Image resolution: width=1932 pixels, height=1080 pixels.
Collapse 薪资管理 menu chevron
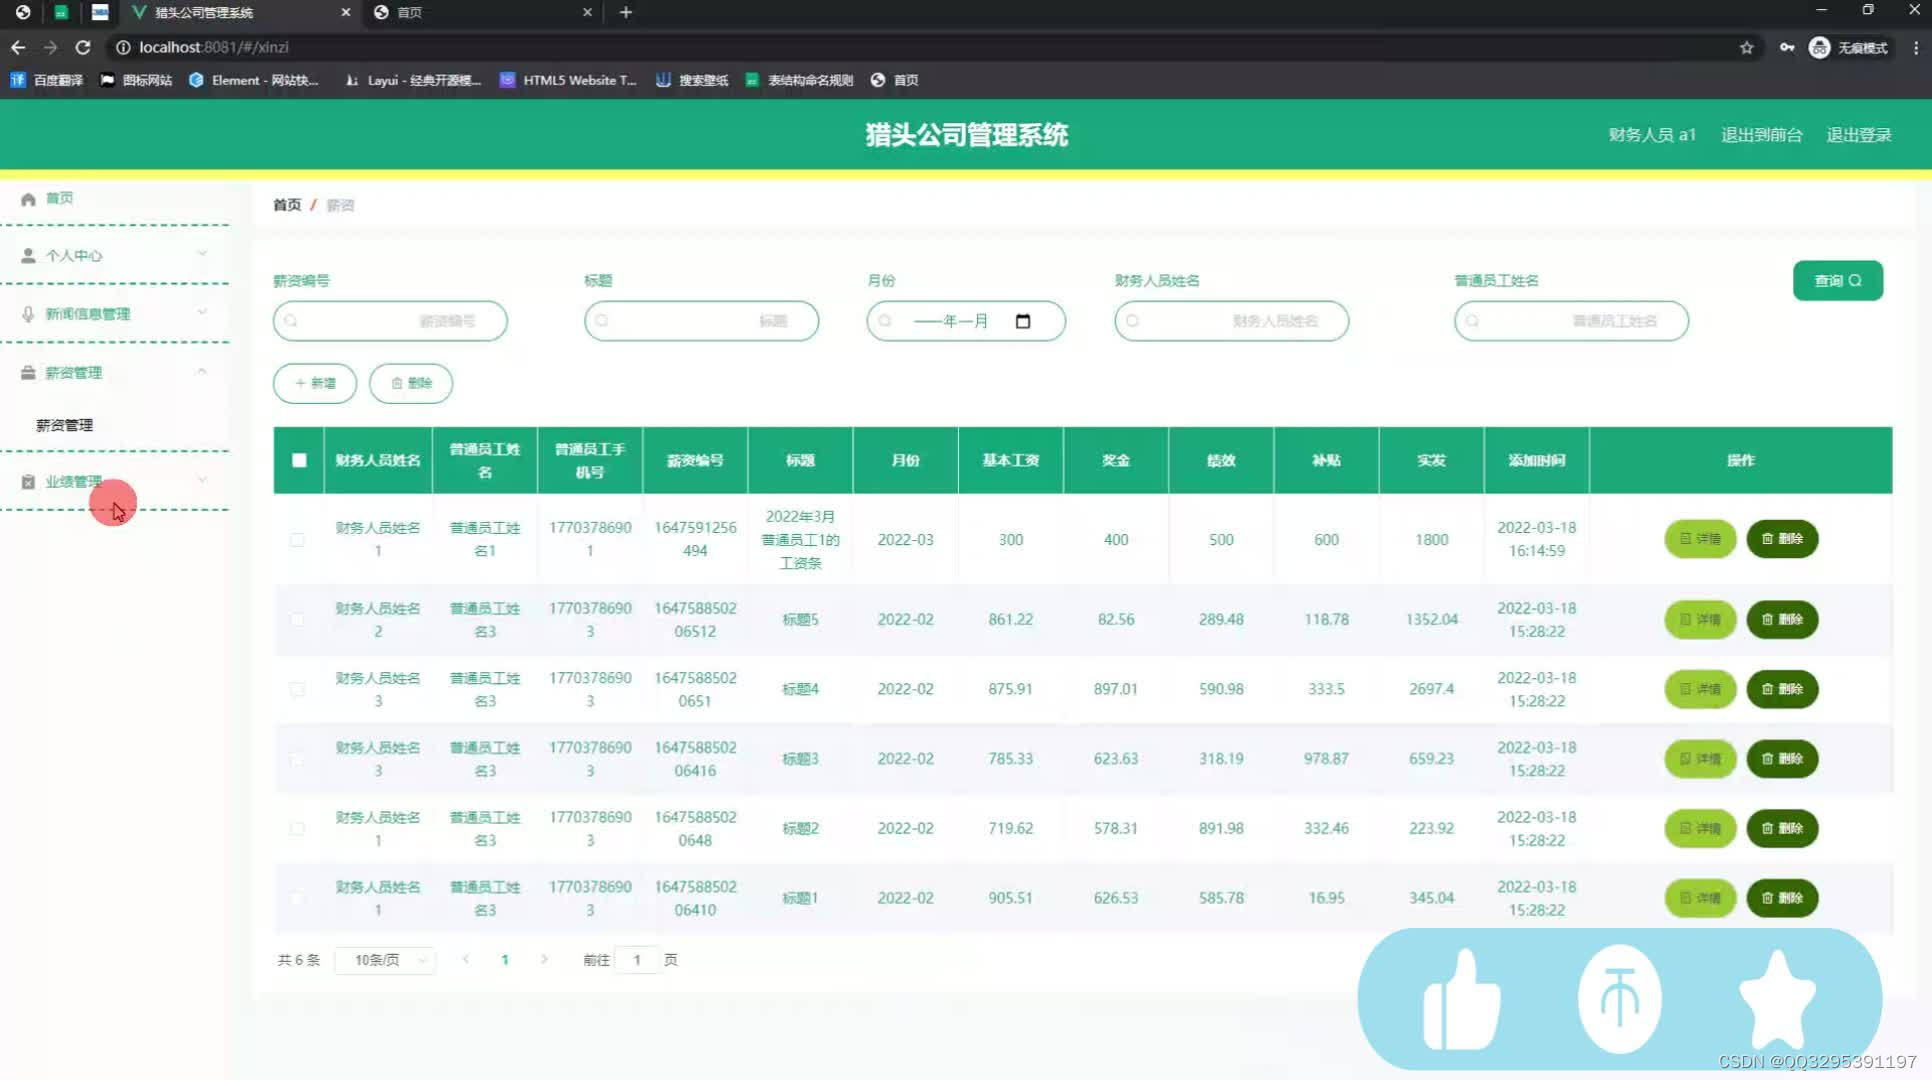click(x=202, y=371)
